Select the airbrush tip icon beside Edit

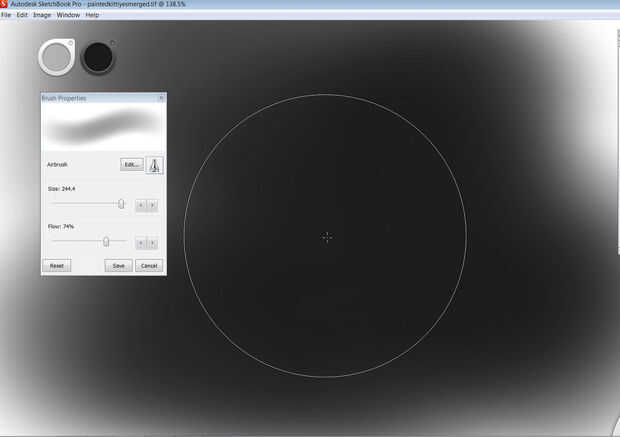tap(154, 165)
